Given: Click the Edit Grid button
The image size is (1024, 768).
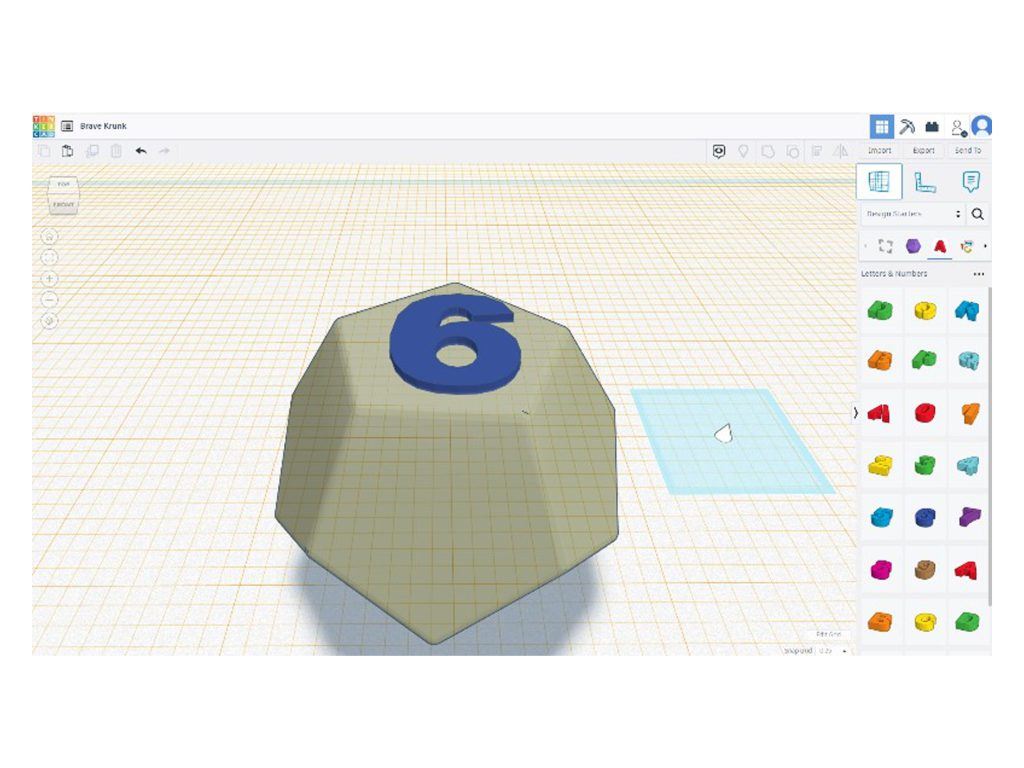Looking at the screenshot, I should [829, 634].
